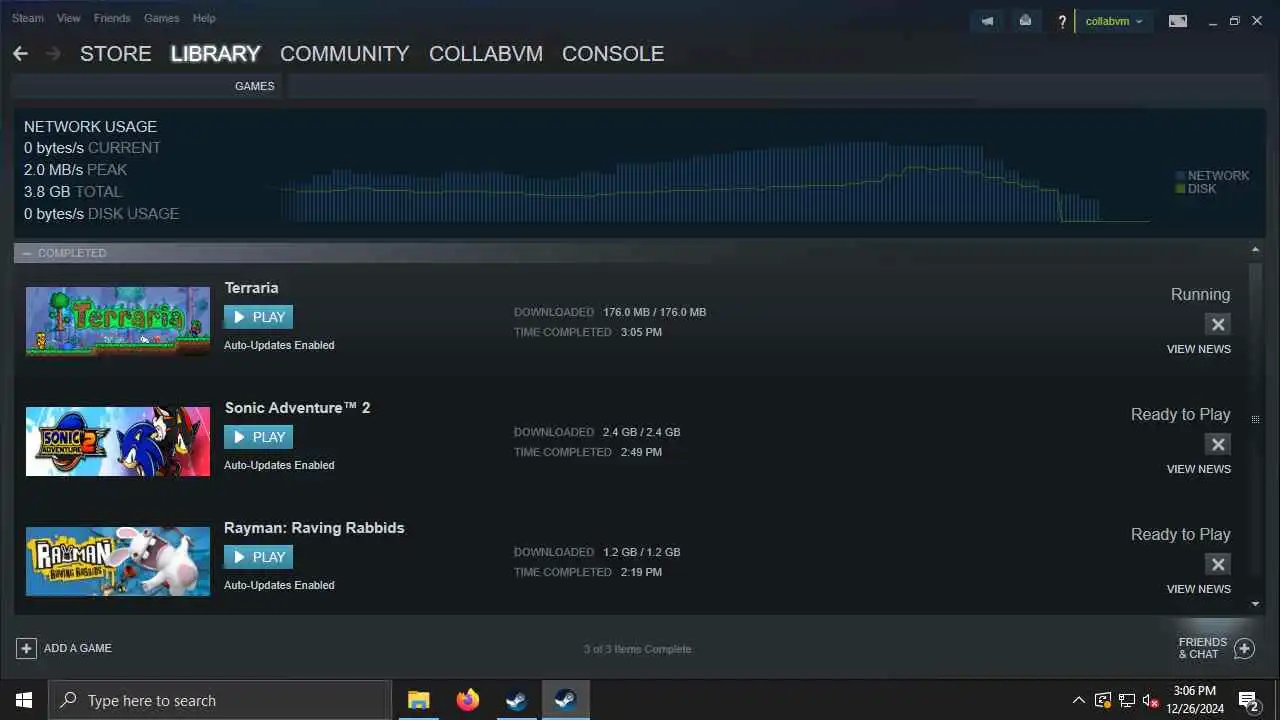Remove Rayman Raving Rabbids from completed list
The width and height of the screenshot is (1280, 720).
pos(1218,564)
